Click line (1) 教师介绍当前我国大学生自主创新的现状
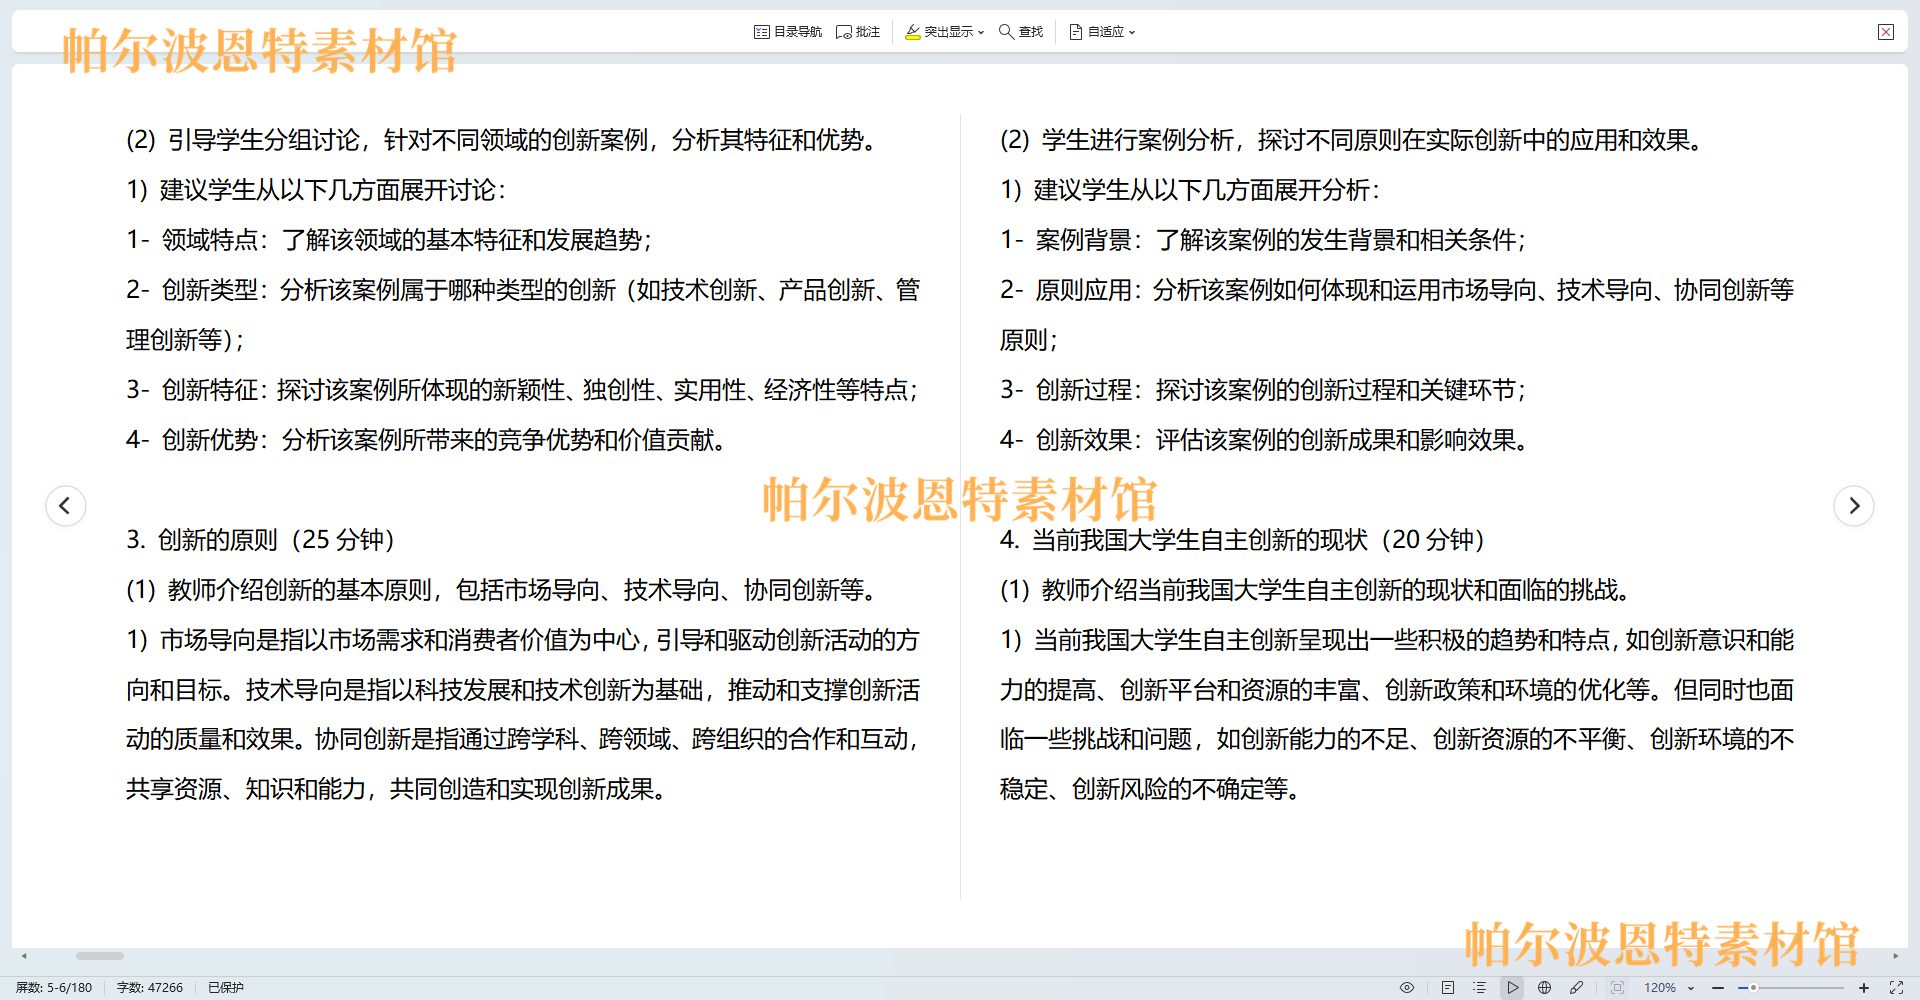 click(1317, 590)
